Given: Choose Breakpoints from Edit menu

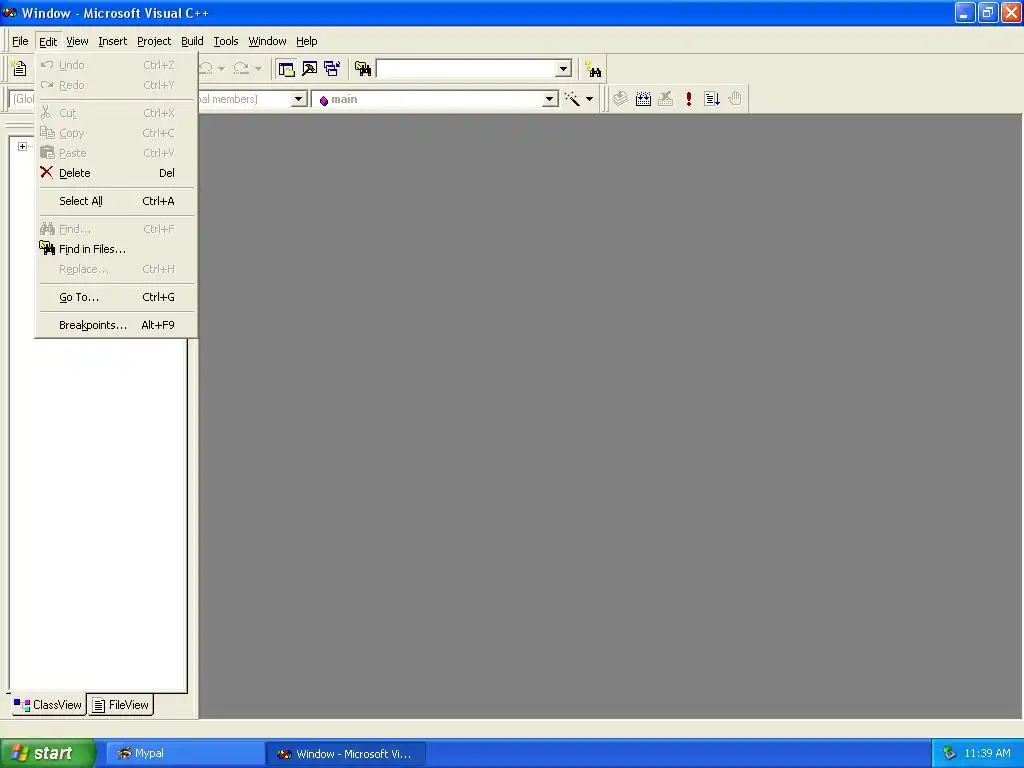Looking at the screenshot, I should 116,325.
